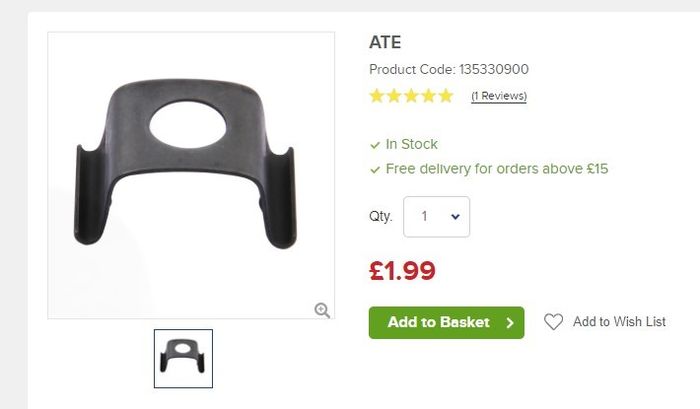Click the heart wish list icon
Screen dimensions: 700x409
[x=553, y=321]
